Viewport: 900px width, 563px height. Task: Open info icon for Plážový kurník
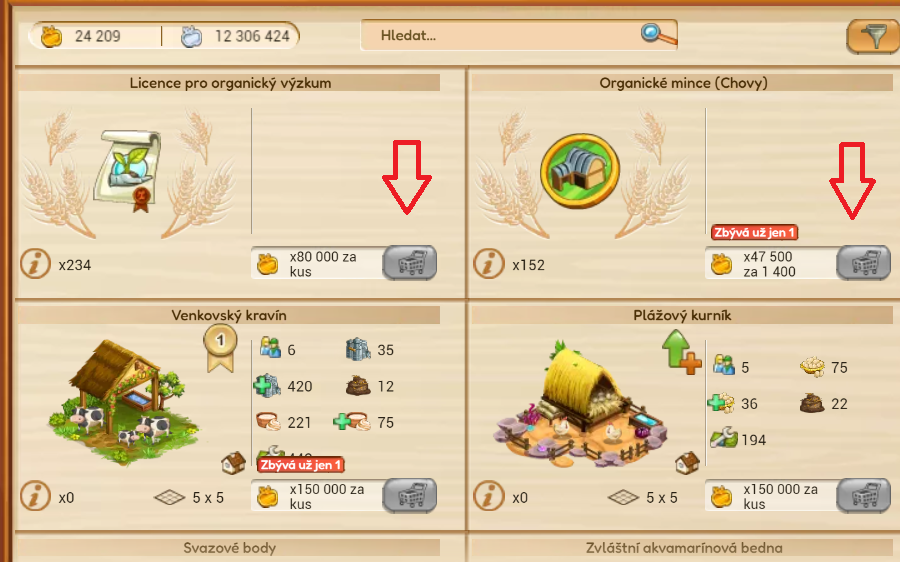point(488,496)
